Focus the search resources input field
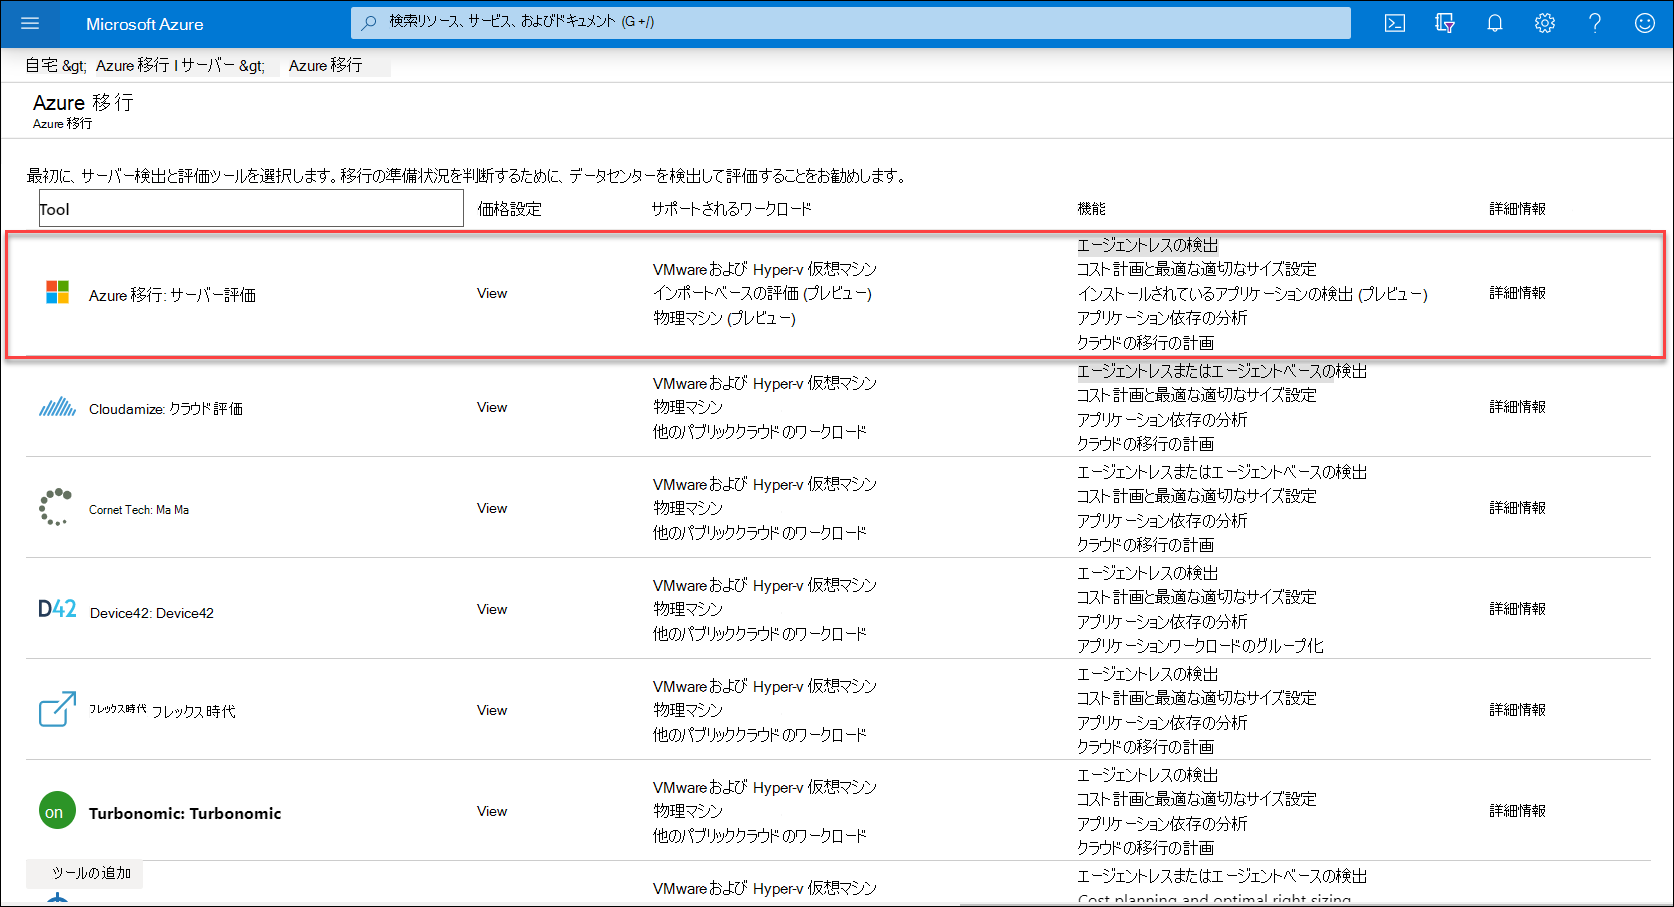The height and width of the screenshot is (907, 1674). [850, 22]
